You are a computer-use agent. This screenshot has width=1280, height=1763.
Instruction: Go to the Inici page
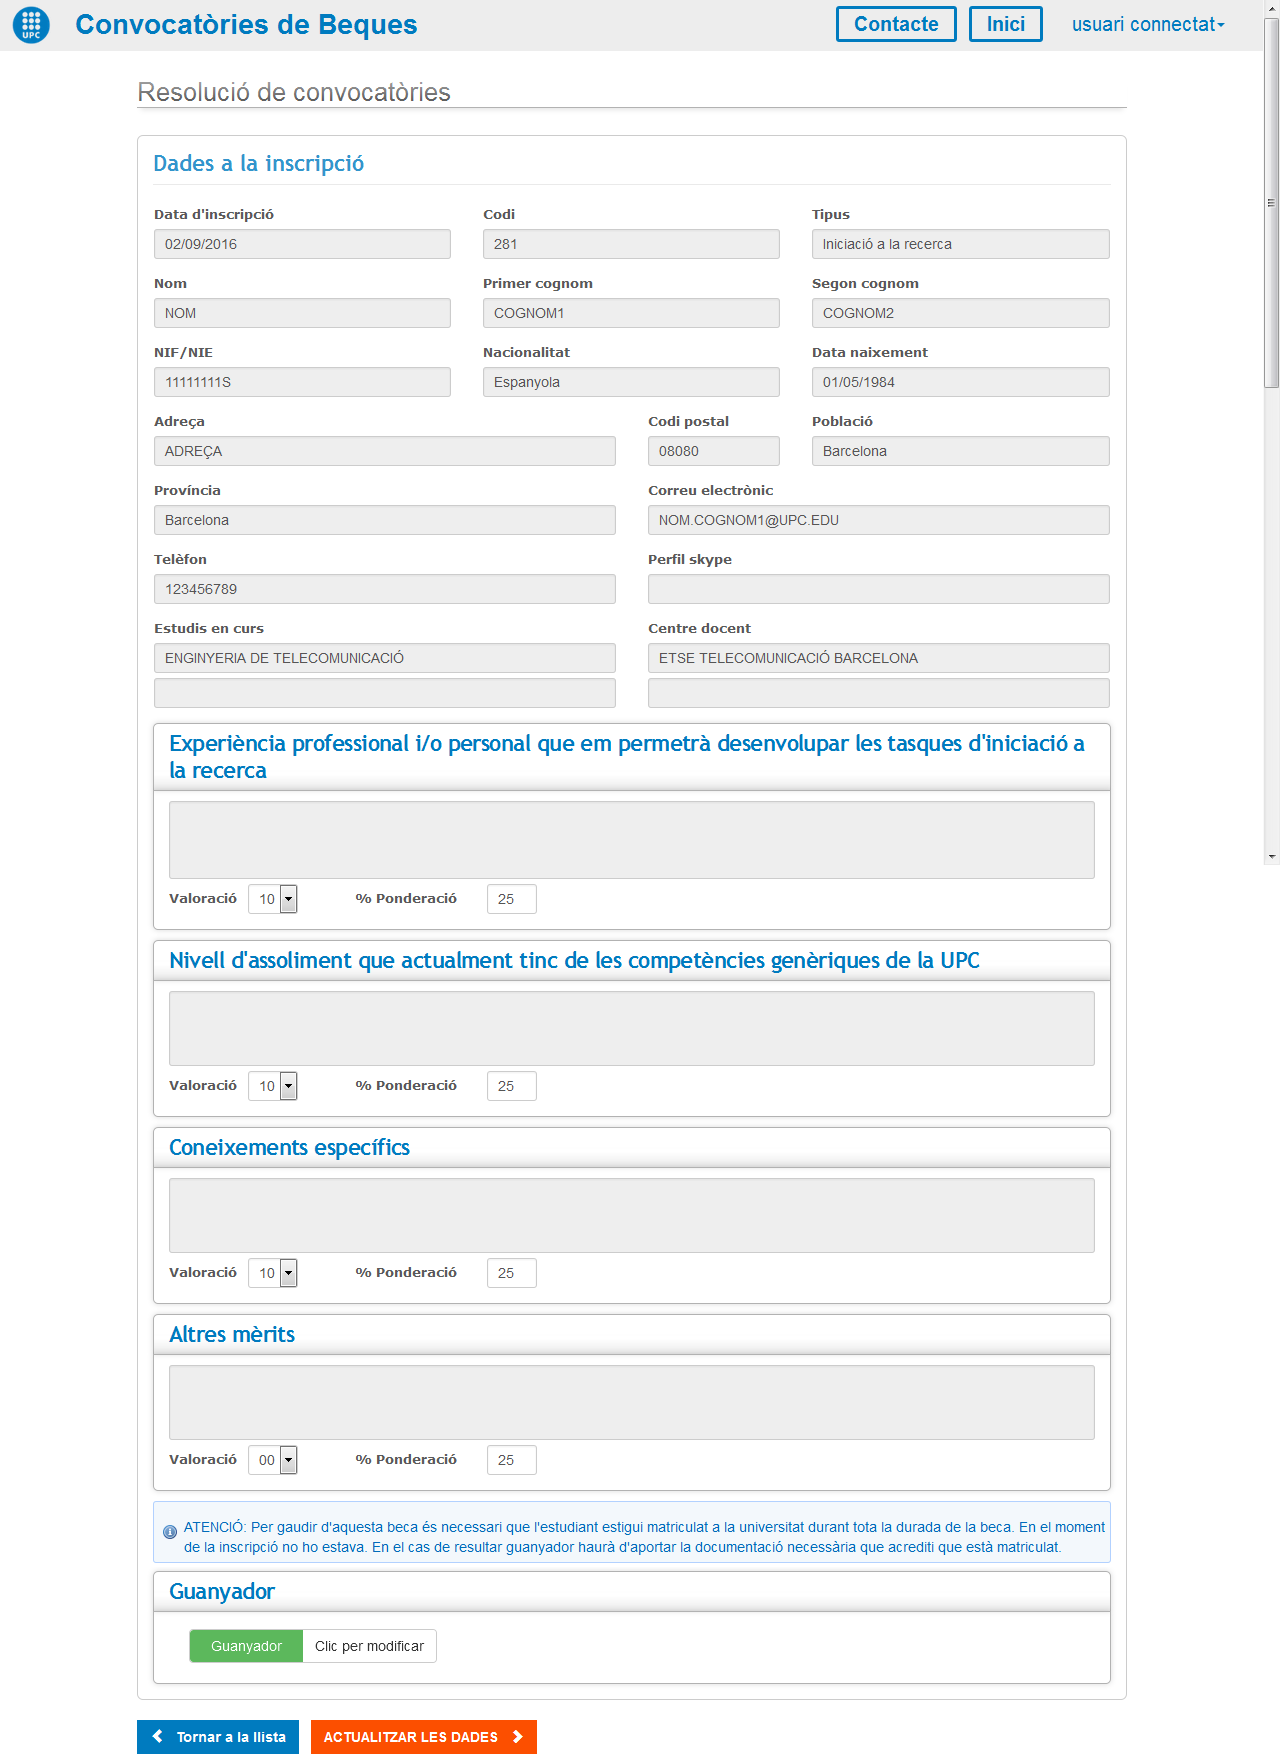pyautogui.click(x=1005, y=25)
